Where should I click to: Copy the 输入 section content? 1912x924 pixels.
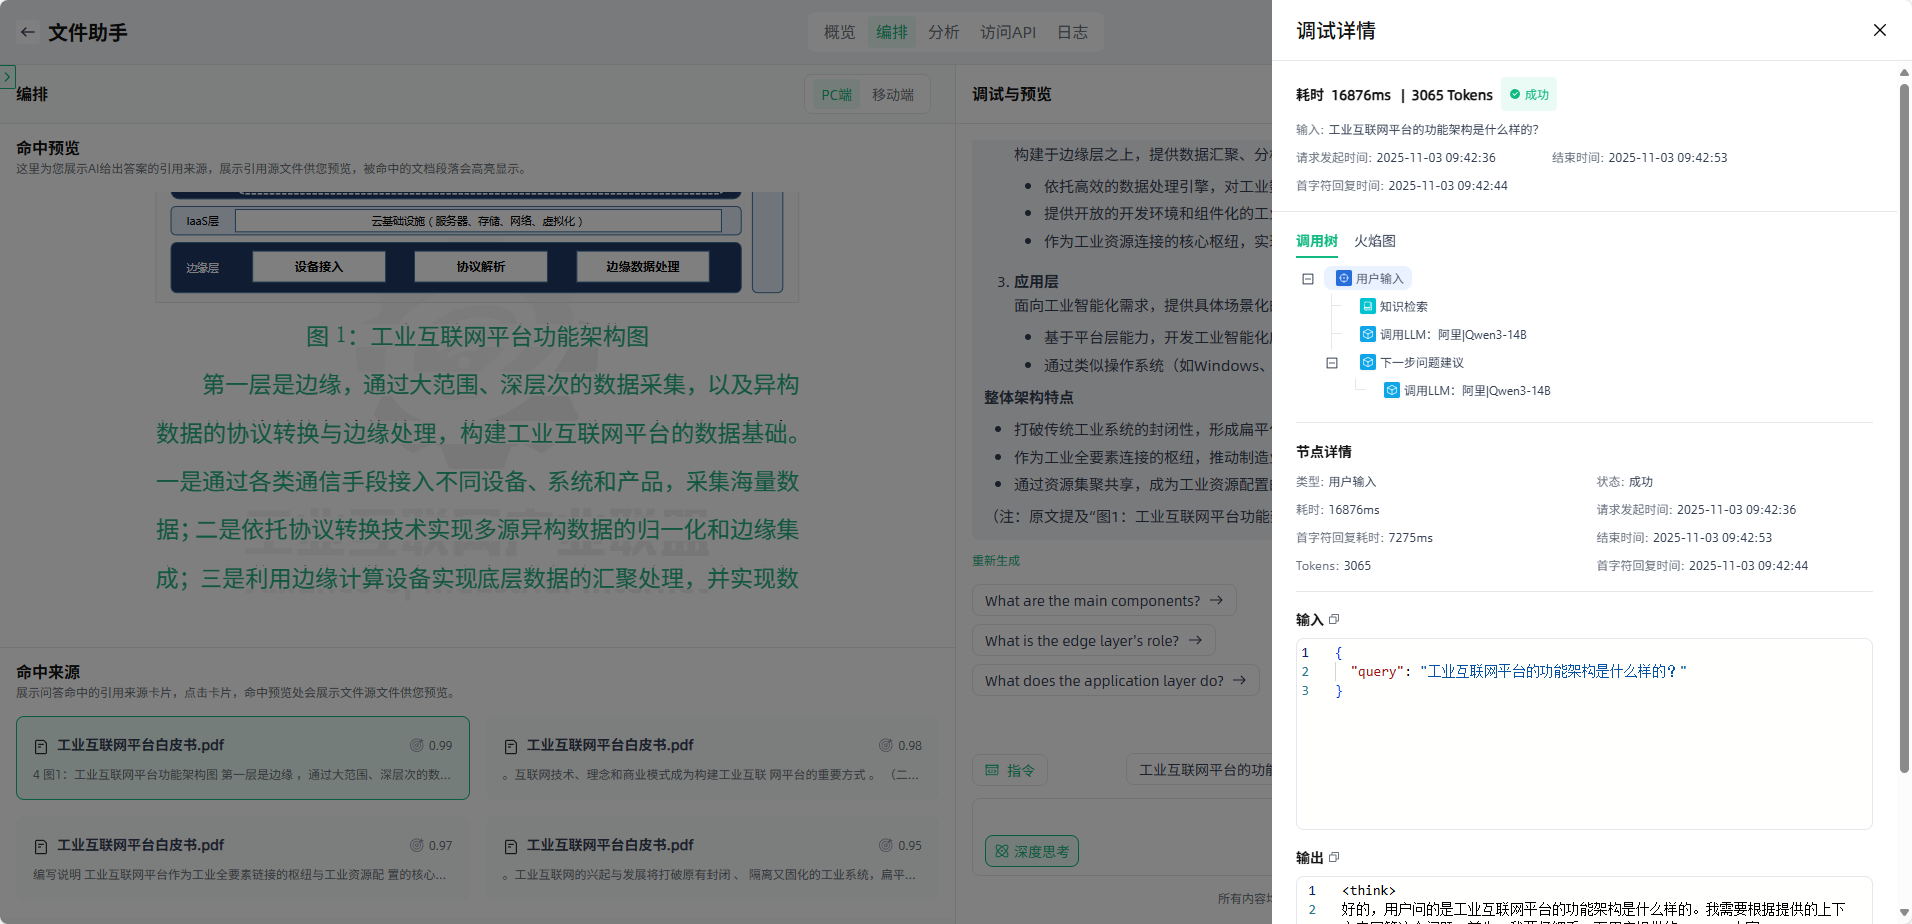tap(1334, 619)
